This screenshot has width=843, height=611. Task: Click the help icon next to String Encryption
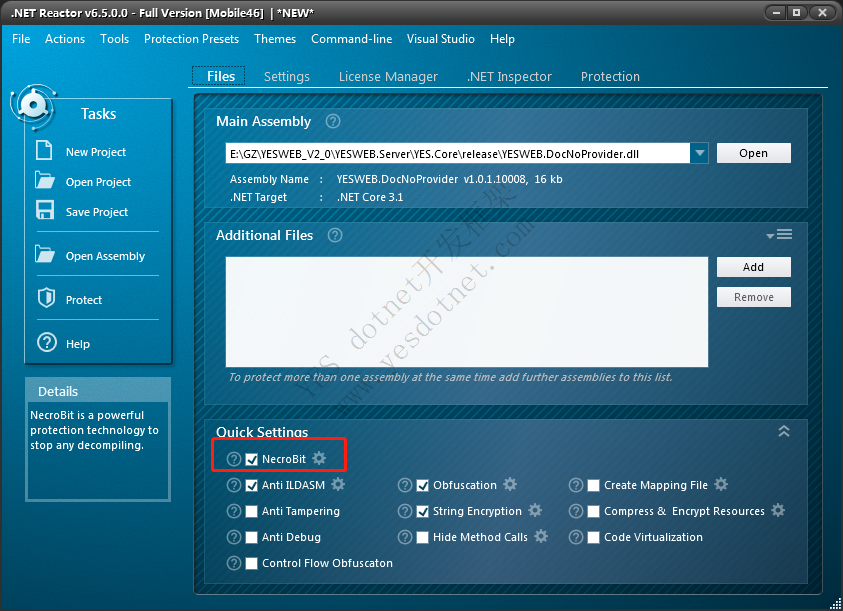coord(404,511)
